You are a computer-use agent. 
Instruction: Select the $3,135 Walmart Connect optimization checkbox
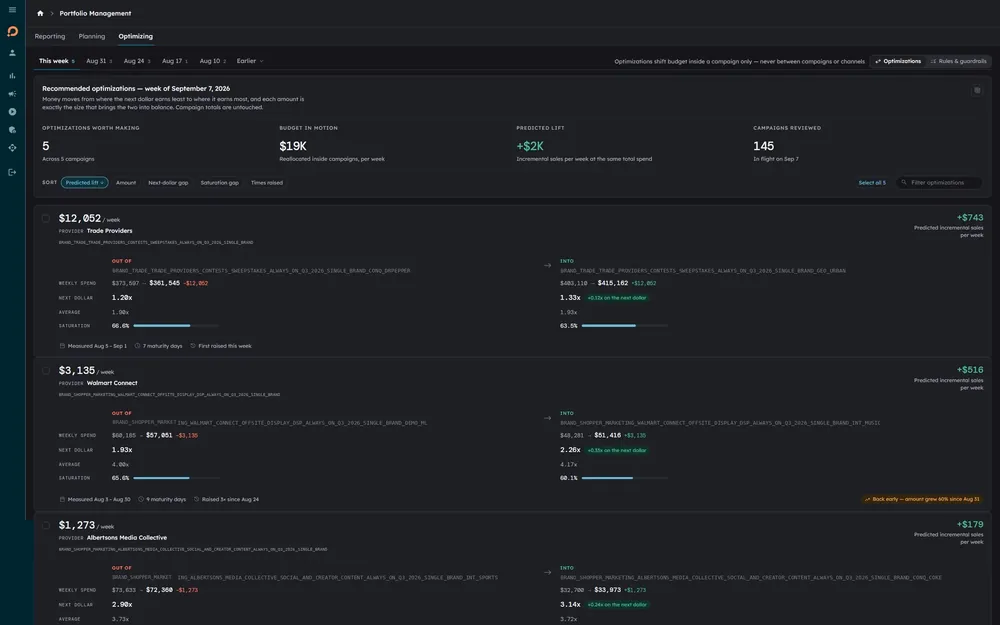[x=46, y=371]
